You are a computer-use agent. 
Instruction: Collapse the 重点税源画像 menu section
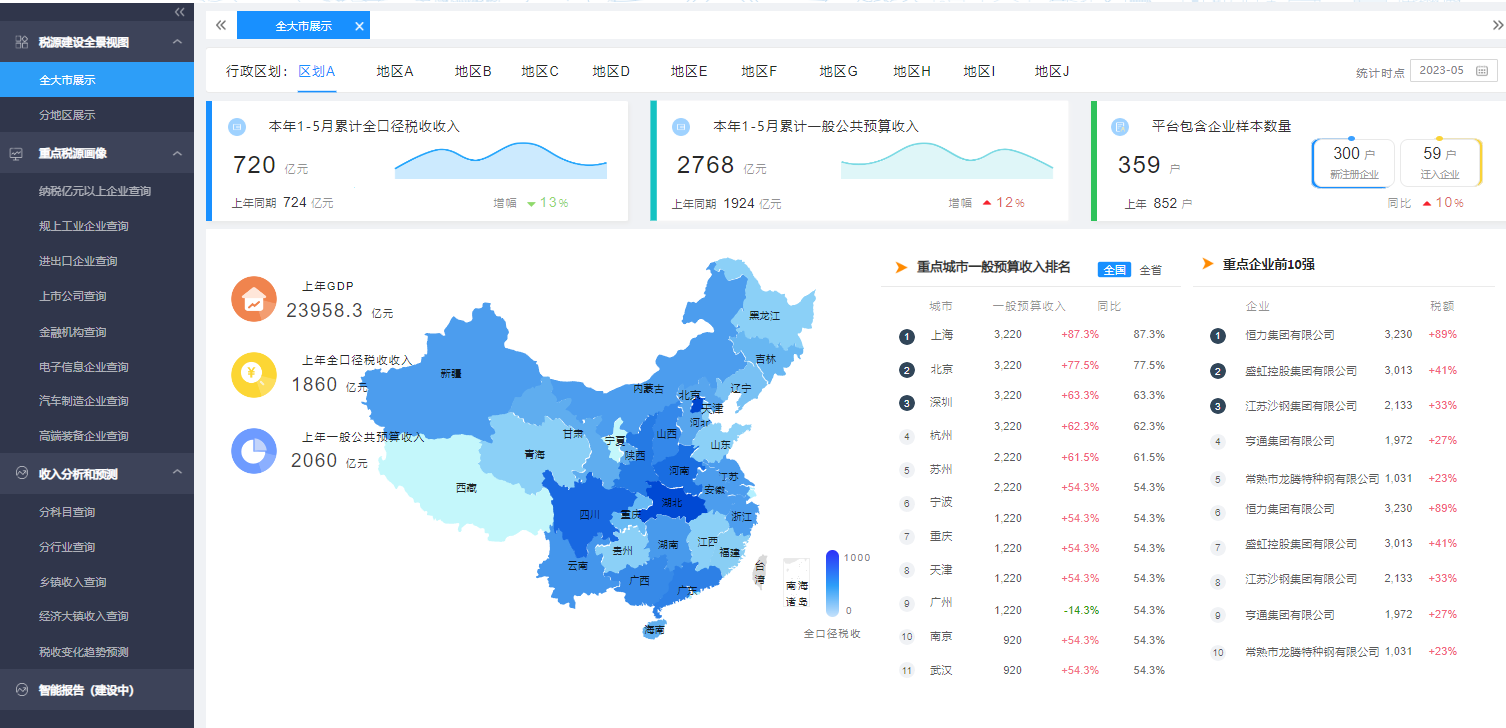(x=177, y=154)
